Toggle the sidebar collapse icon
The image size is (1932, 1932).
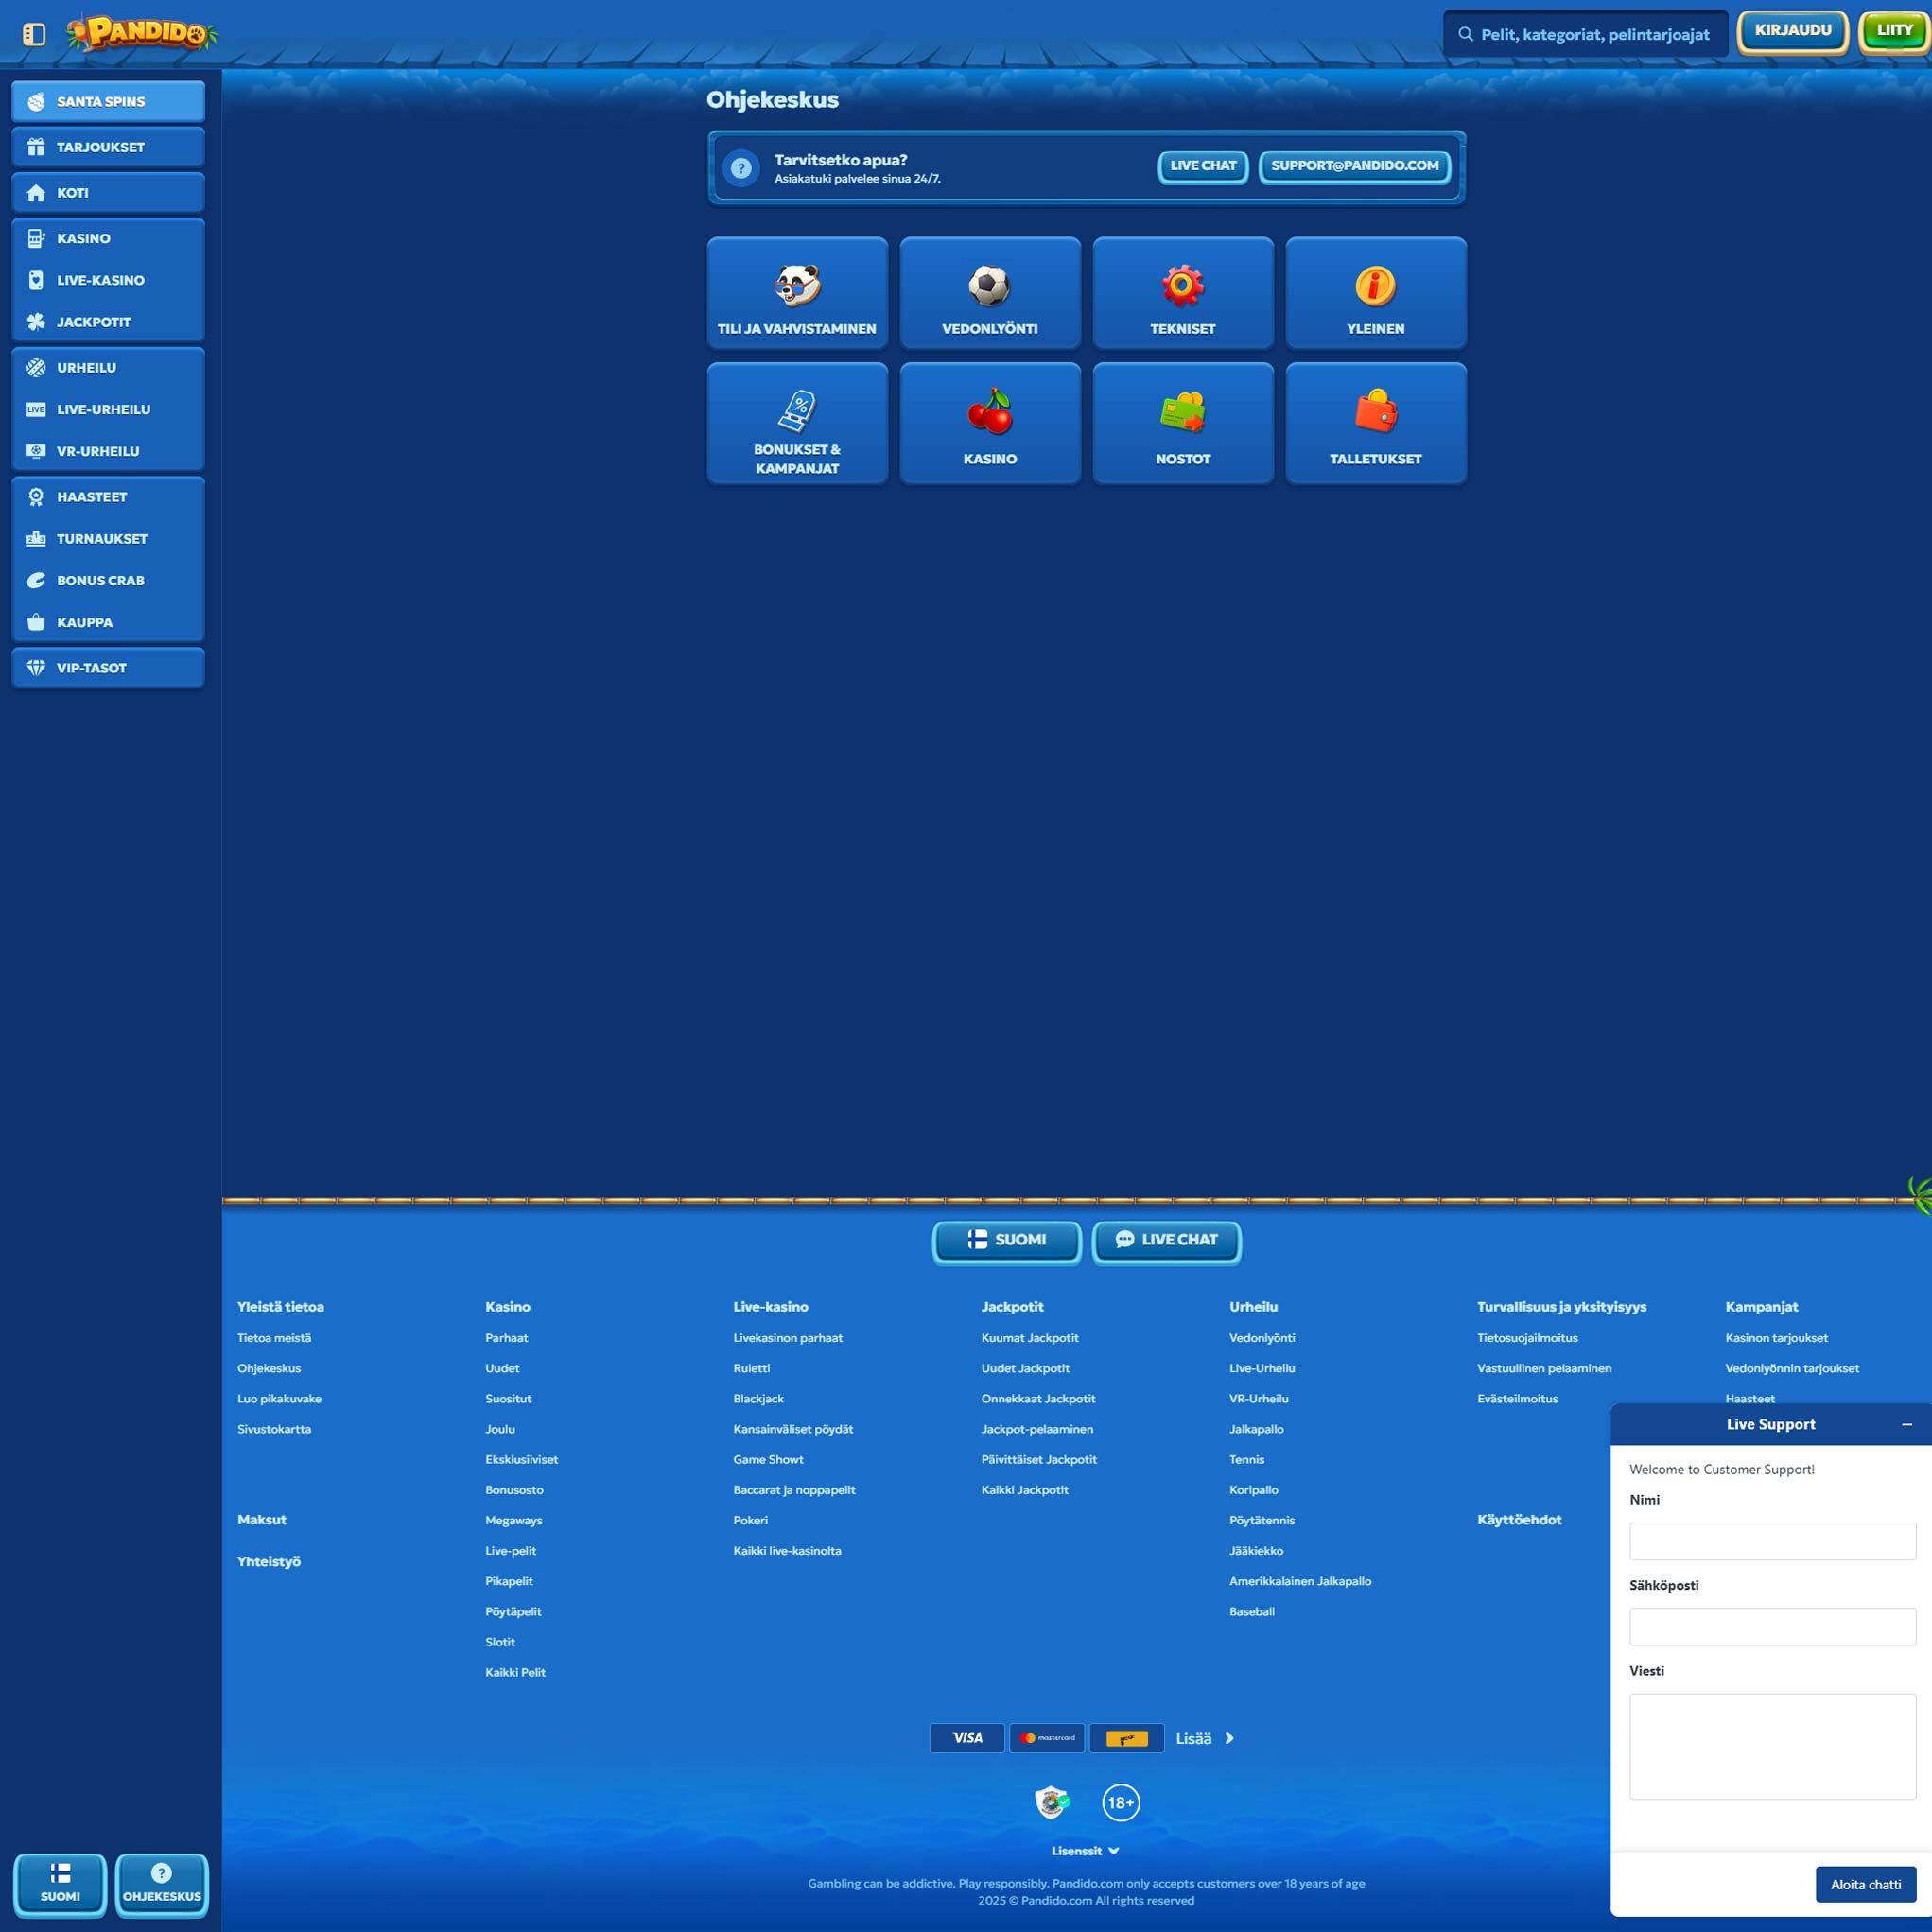pos(34,34)
